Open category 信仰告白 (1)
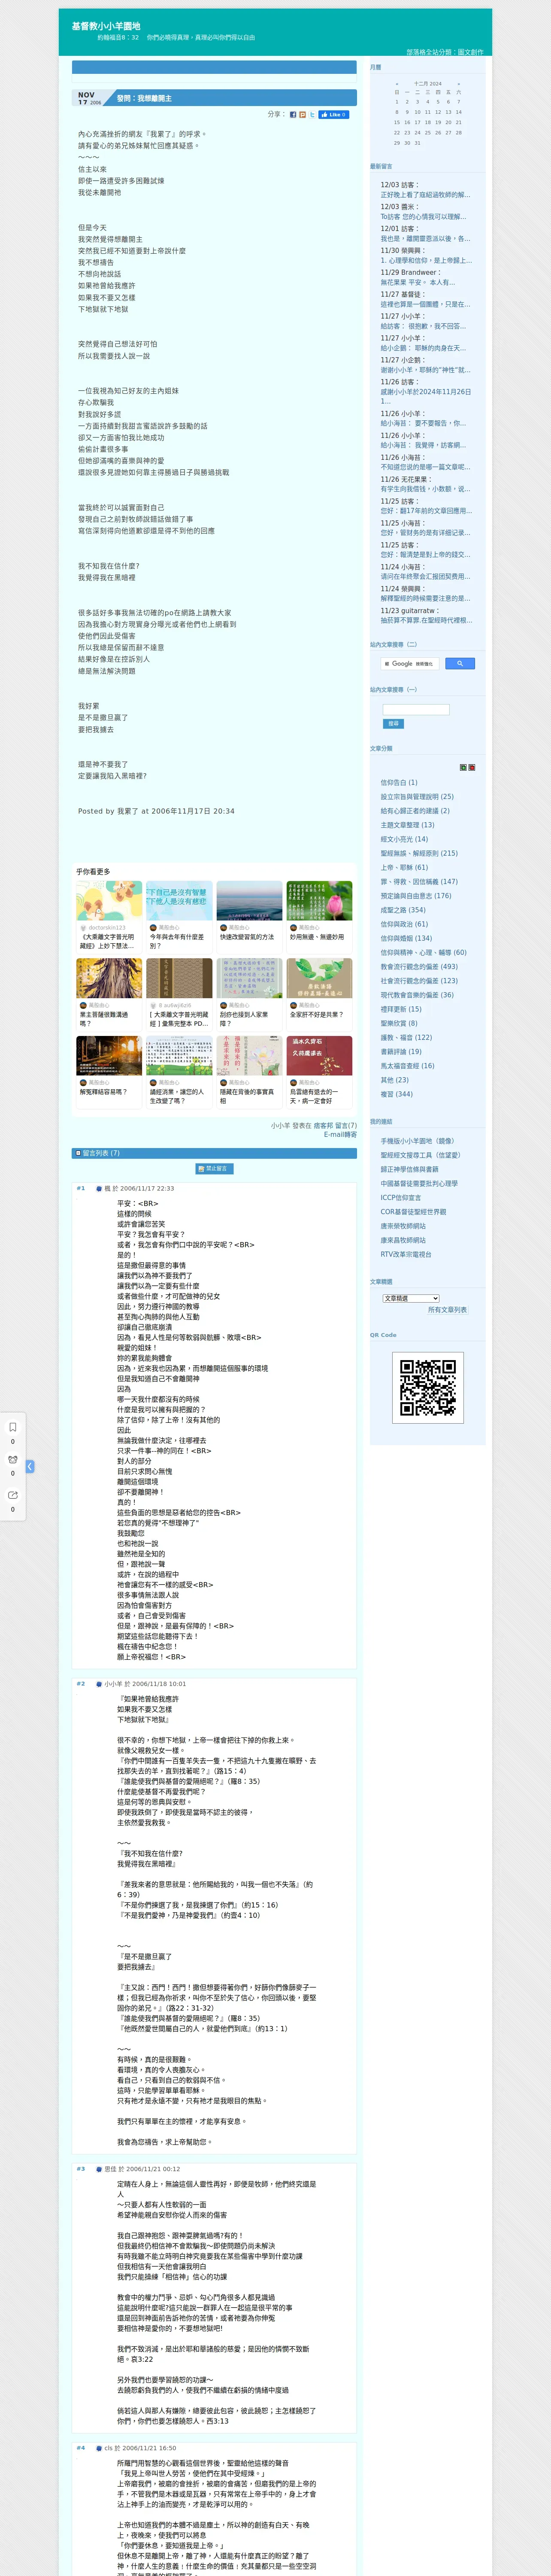The width and height of the screenshot is (551, 2576). [399, 783]
